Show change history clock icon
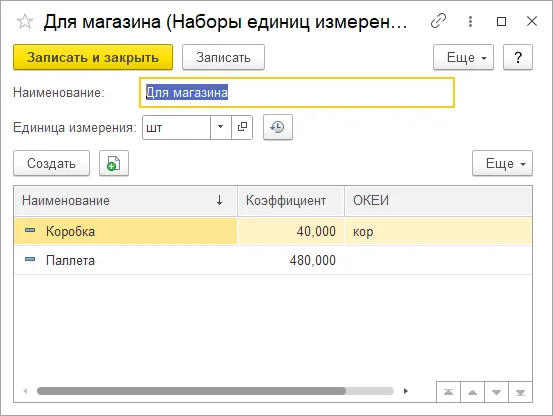The height and width of the screenshot is (416, 553). pyautogui.click(x=278, y=127)
